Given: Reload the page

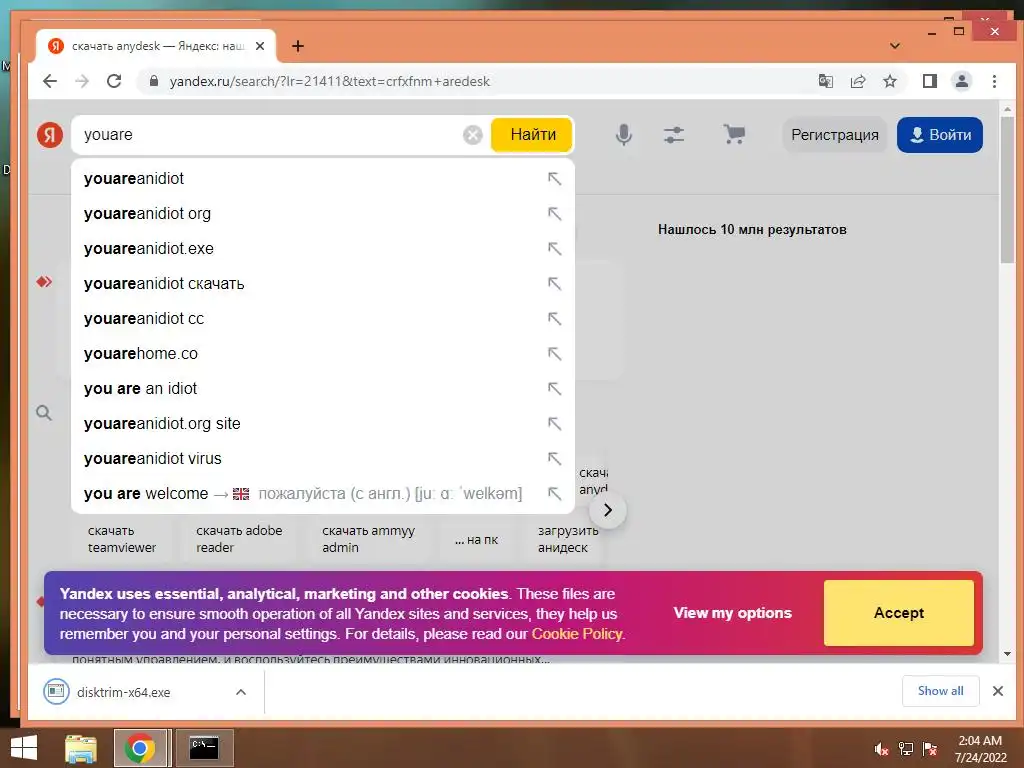Looking at the screenshot, I should (x=114, y=81).
